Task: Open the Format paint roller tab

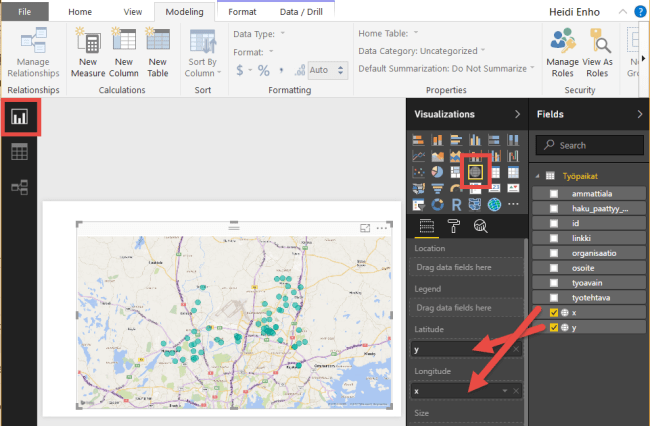Action: 454,226
